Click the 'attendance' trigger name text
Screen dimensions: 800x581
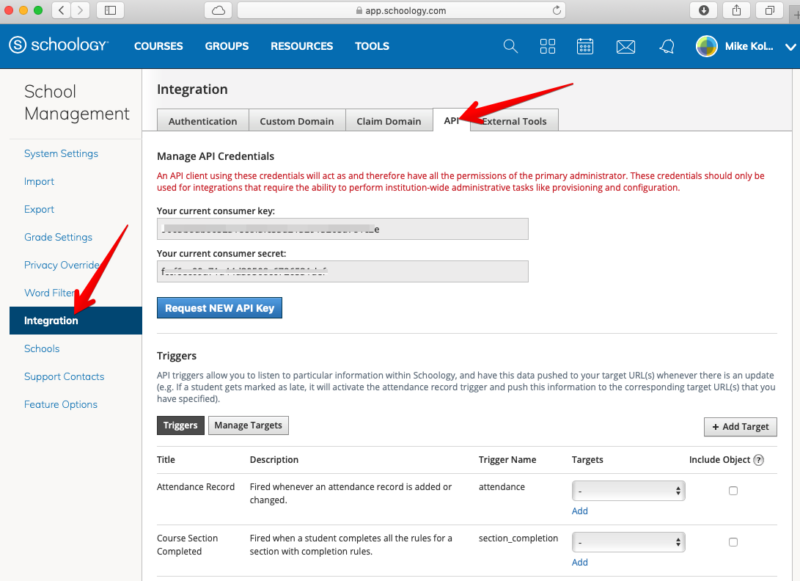pyautogui.click(x=502, y=487)
